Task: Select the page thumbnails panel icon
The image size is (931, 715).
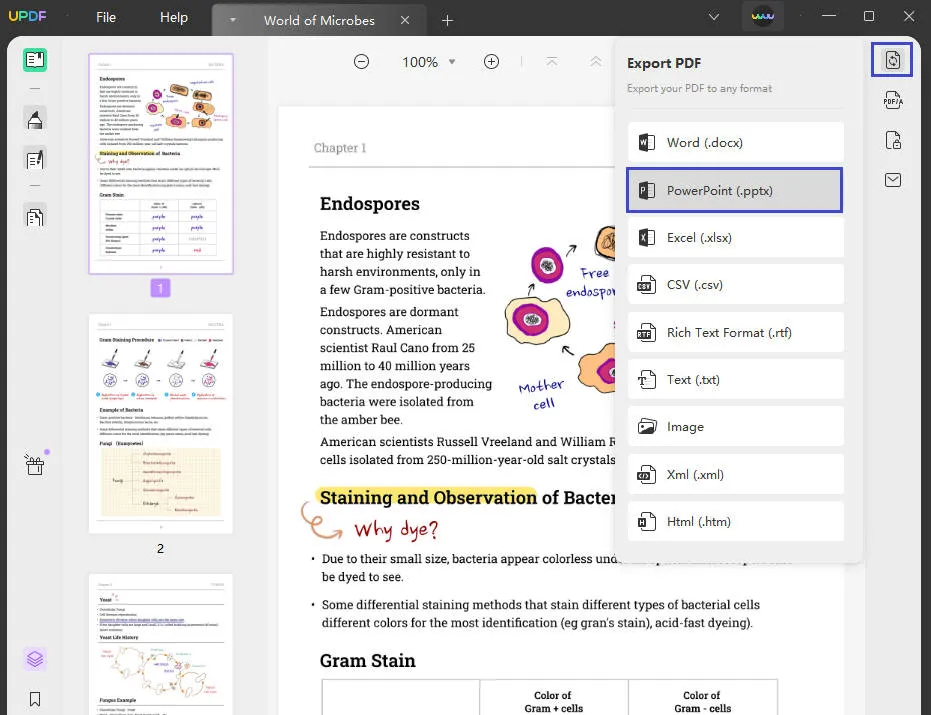Action: coord(33,61)
